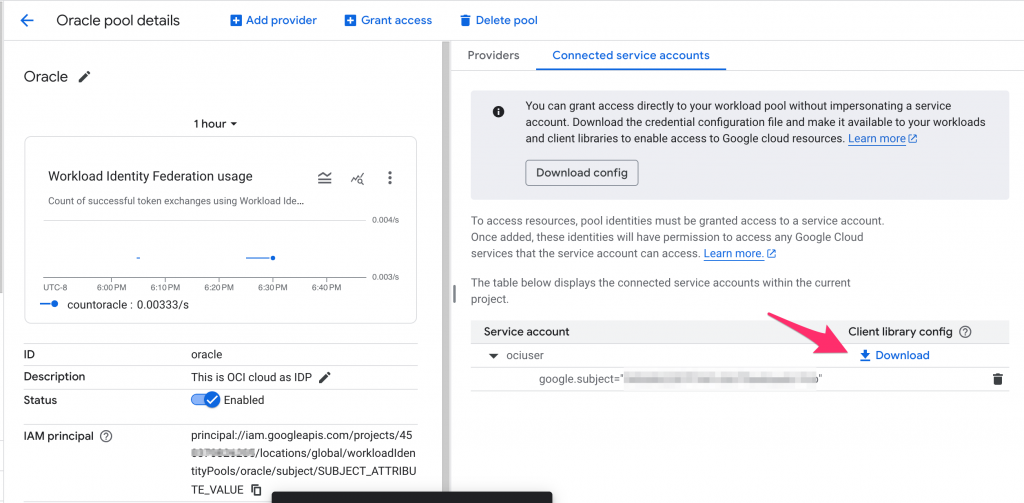The width and height of the screenshot is (1024, 503).
Task: Click the back arrow icon
Action: point(27,20)
